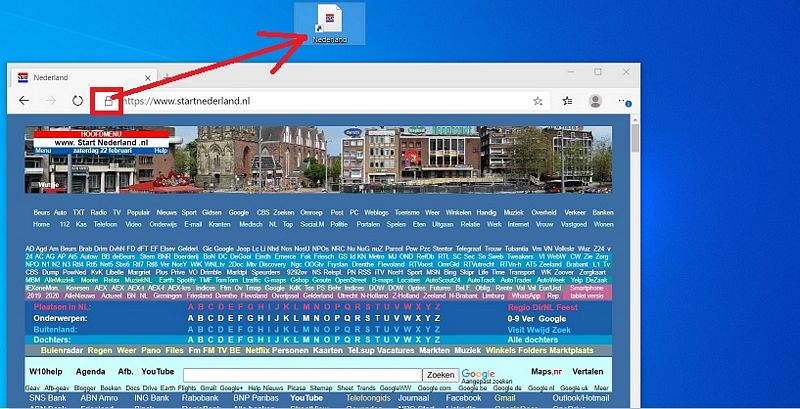Click the browser Back arrow
Image resolution: width=800 pixels, height=409 pixels.
tap(24, 101)
